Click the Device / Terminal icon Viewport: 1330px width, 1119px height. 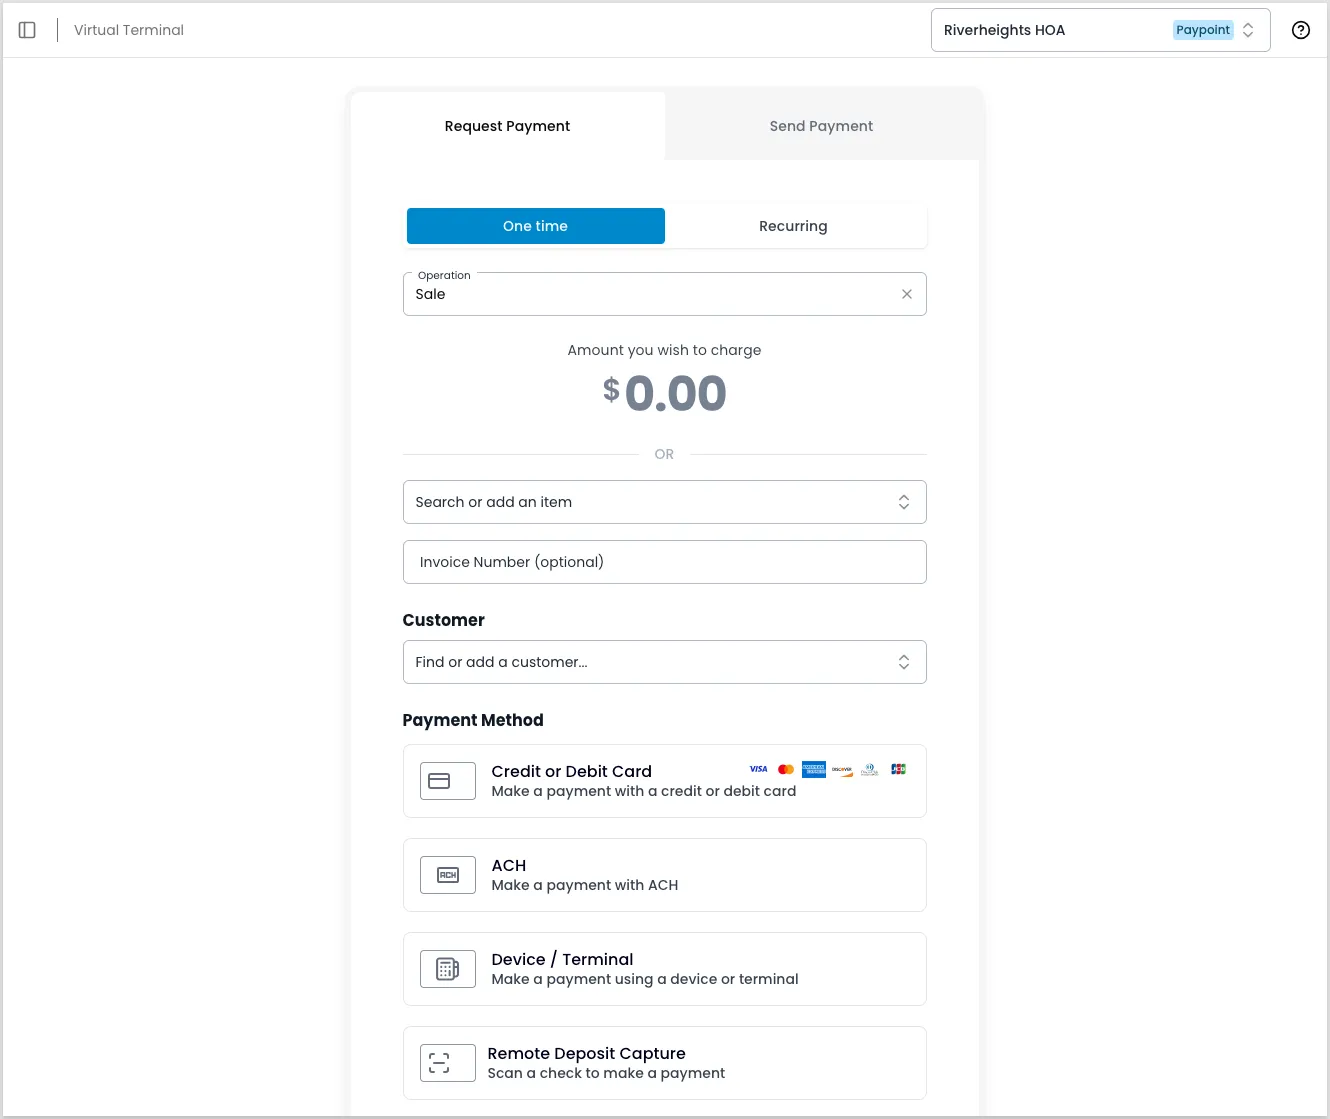coord(448,969)
